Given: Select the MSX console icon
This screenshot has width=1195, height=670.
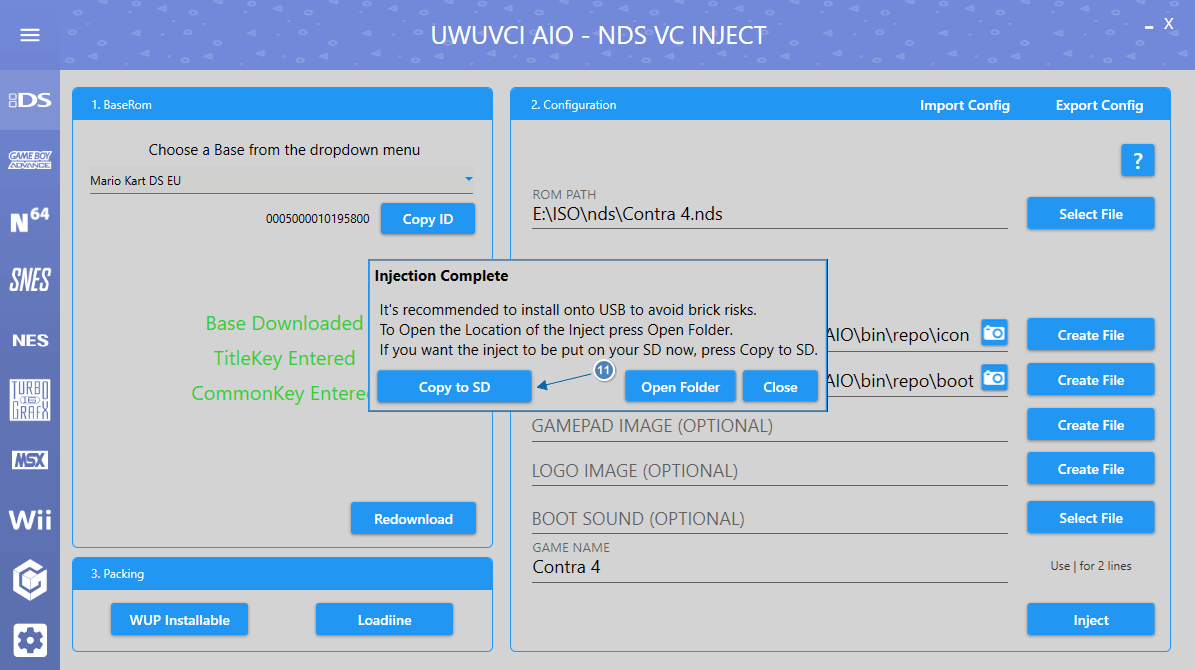Looking at the screenshot, I should (30, 460).
